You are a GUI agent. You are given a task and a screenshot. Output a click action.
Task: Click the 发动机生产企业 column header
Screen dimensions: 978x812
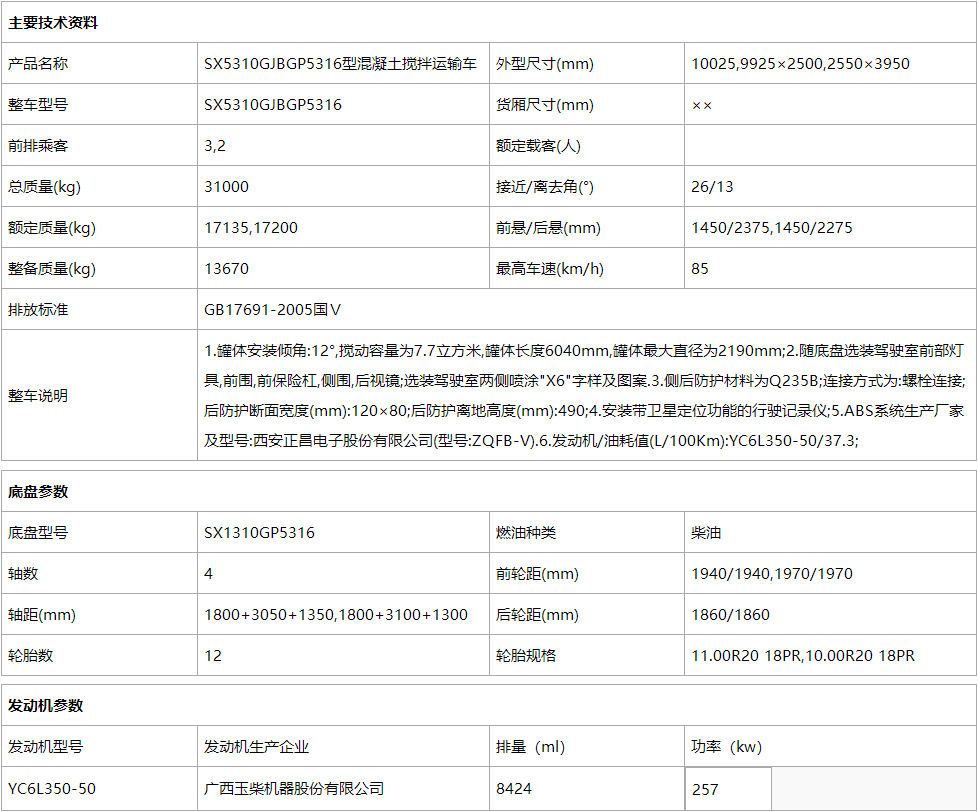256,747
